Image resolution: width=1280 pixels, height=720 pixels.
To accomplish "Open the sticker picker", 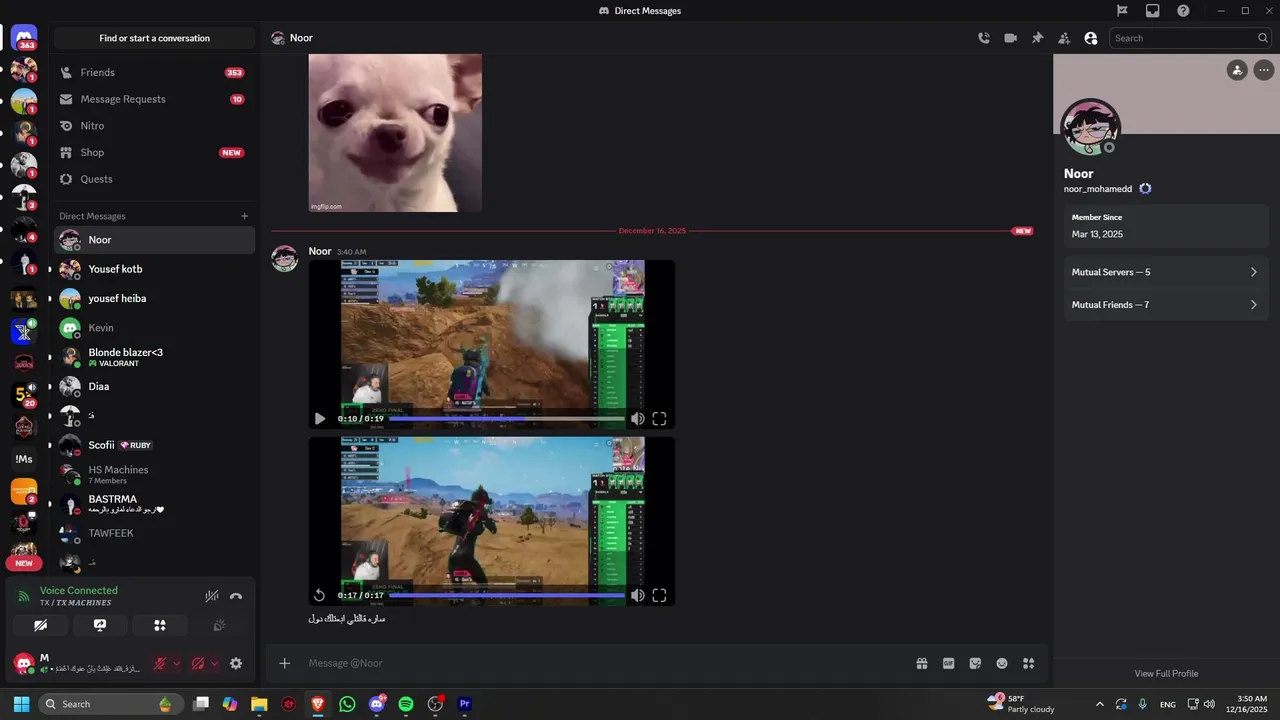I will (975, 663).
